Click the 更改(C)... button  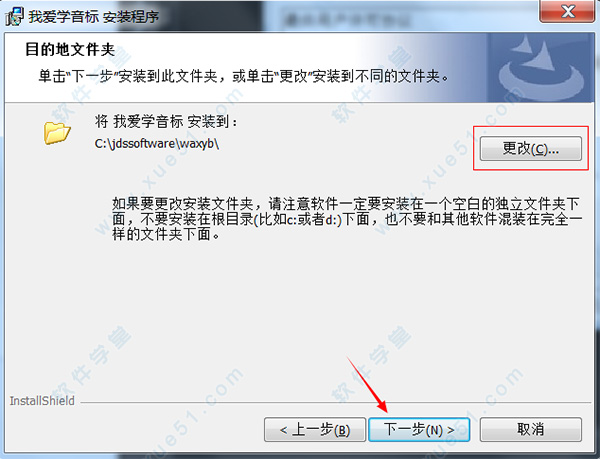click(531, 148)
